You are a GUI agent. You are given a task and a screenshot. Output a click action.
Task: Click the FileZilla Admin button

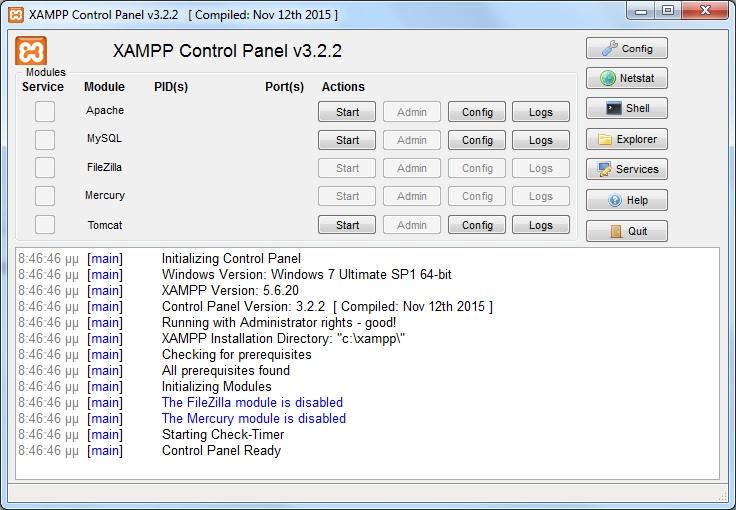click(412, 168)
